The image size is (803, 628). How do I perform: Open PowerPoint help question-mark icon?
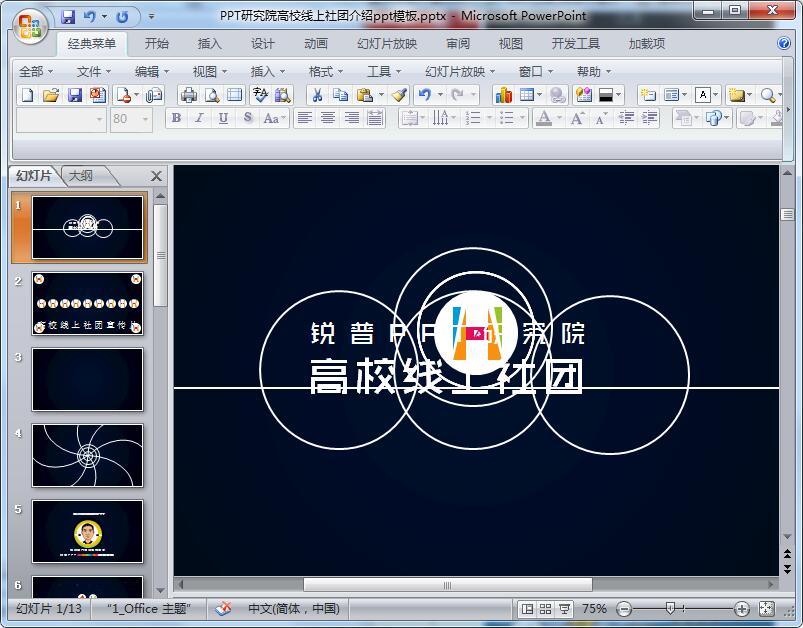784,43
